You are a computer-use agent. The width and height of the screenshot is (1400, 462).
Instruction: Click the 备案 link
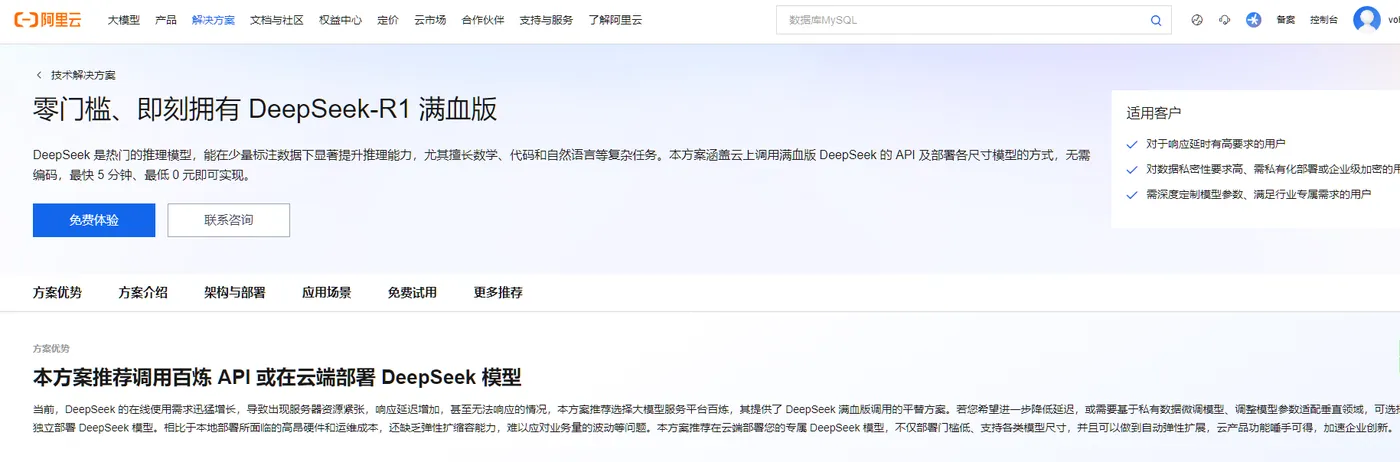pos(1286,20)
